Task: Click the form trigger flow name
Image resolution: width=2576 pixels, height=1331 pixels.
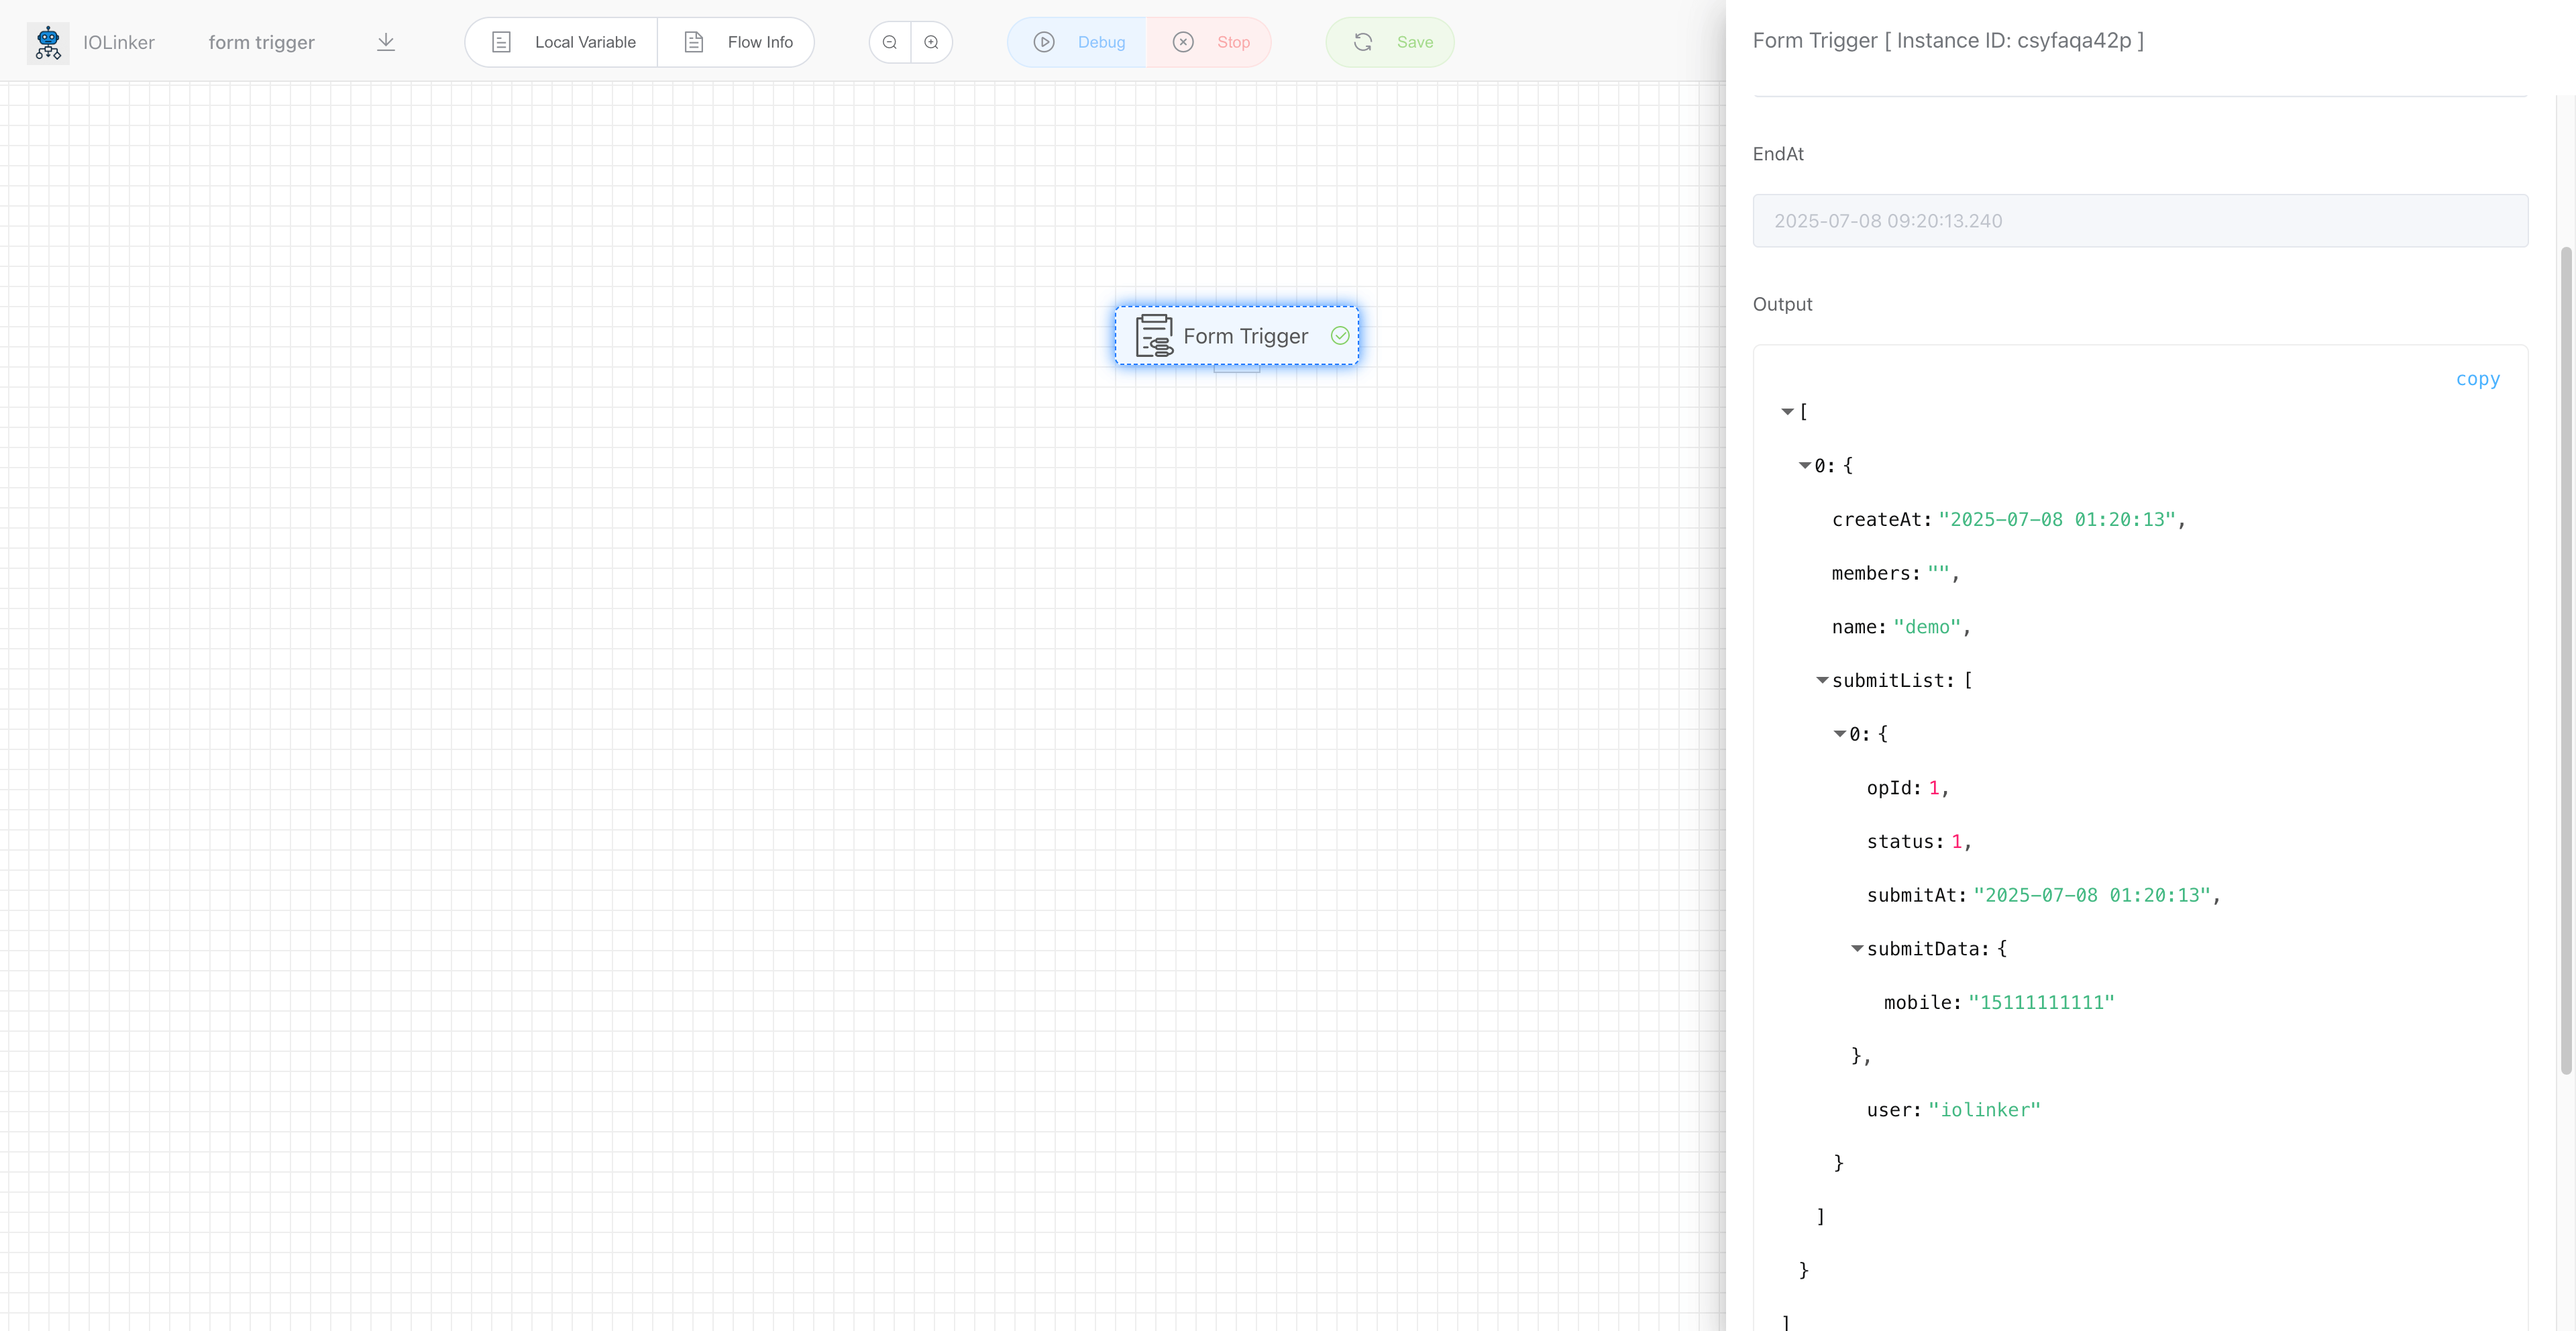Action: [261, 42]
